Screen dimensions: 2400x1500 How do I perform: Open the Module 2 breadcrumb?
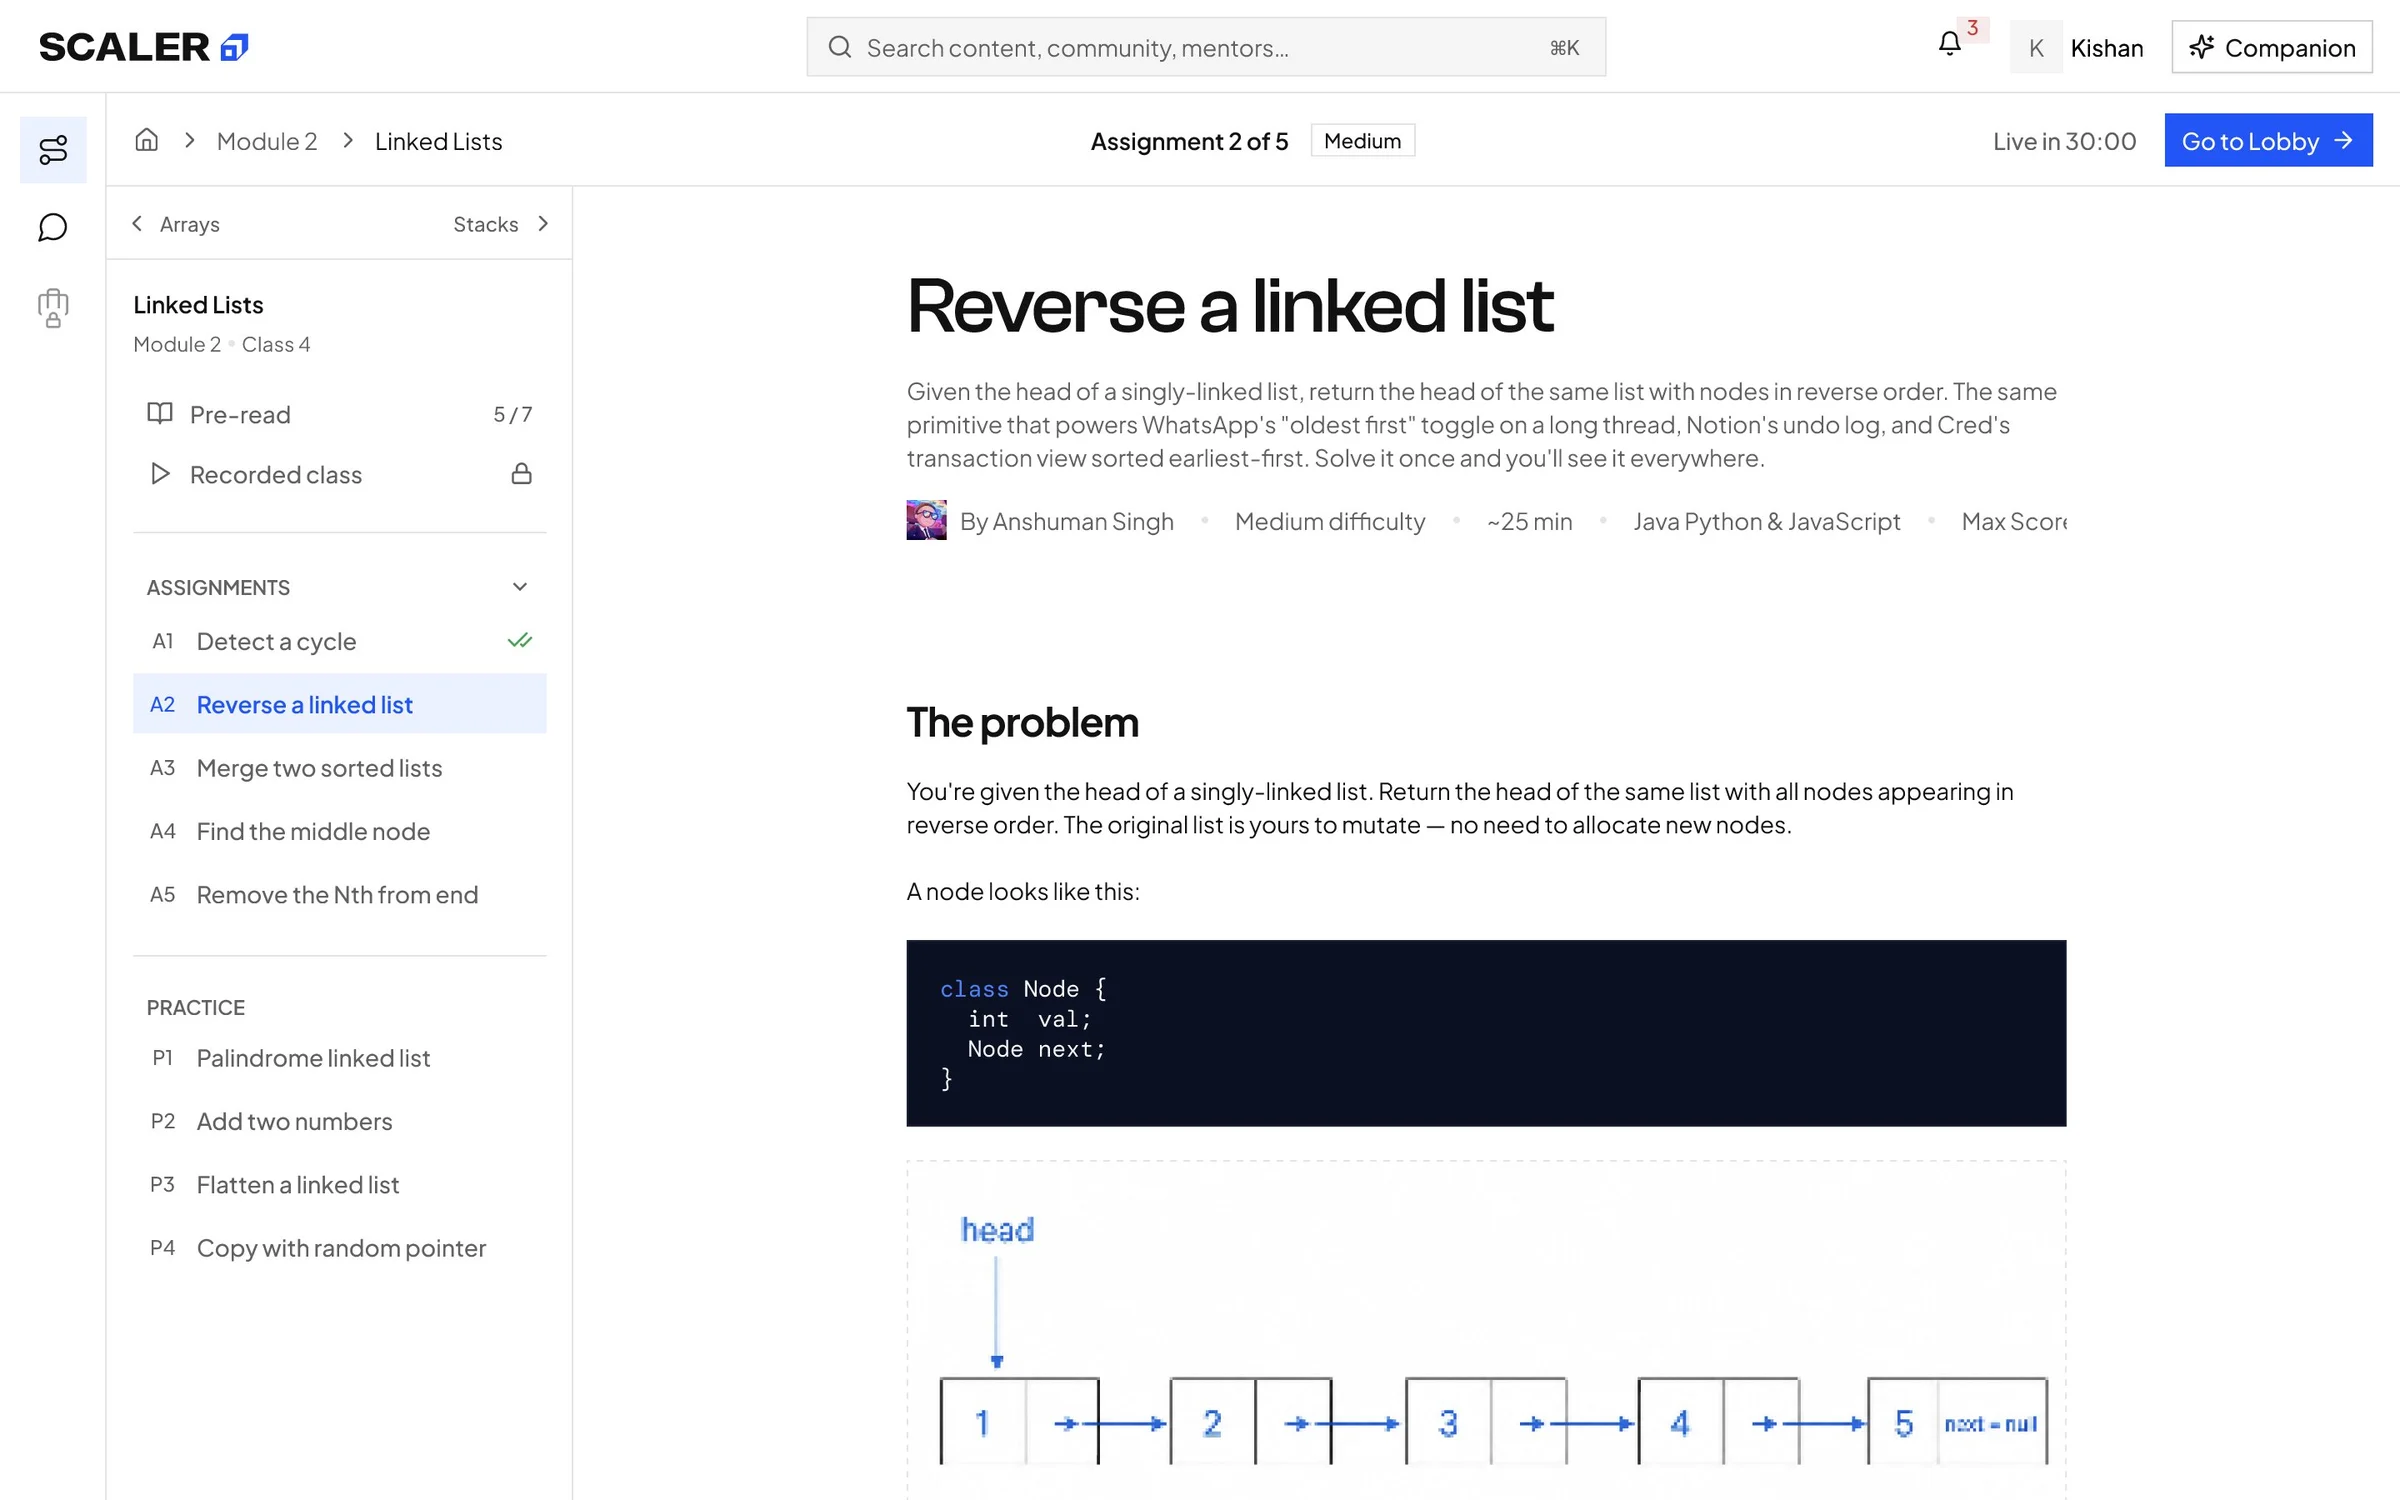click(x=267, y=141)
